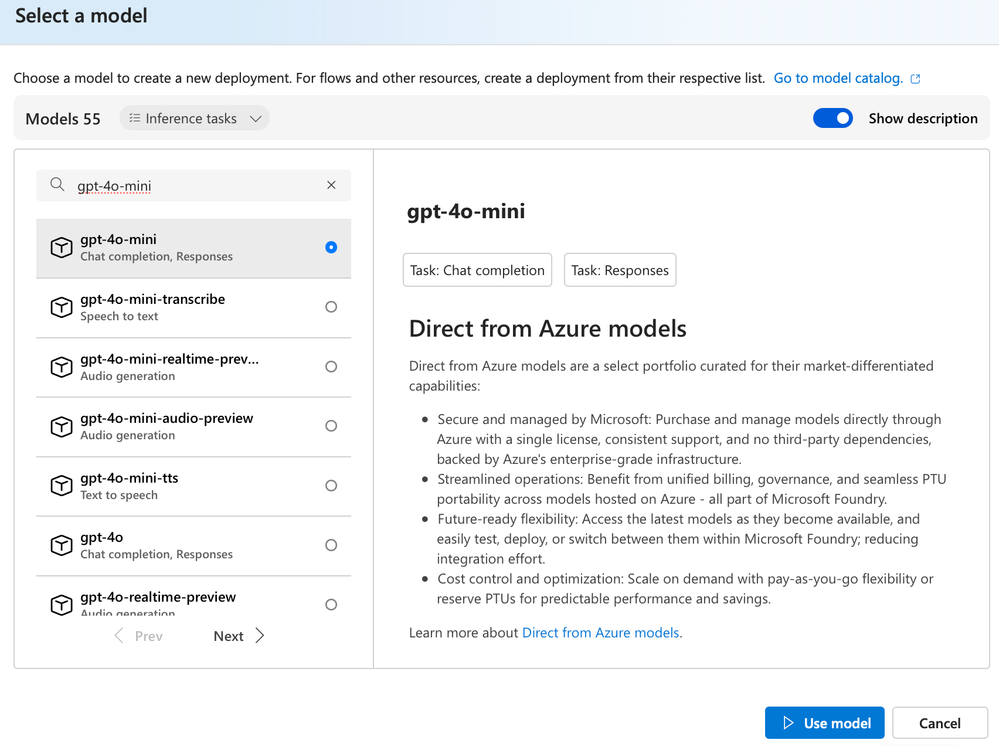Click the cube icon beside gpt-4o model
Image resolution: width=999 pixels, height=746 pixels.
coord(61,545)
